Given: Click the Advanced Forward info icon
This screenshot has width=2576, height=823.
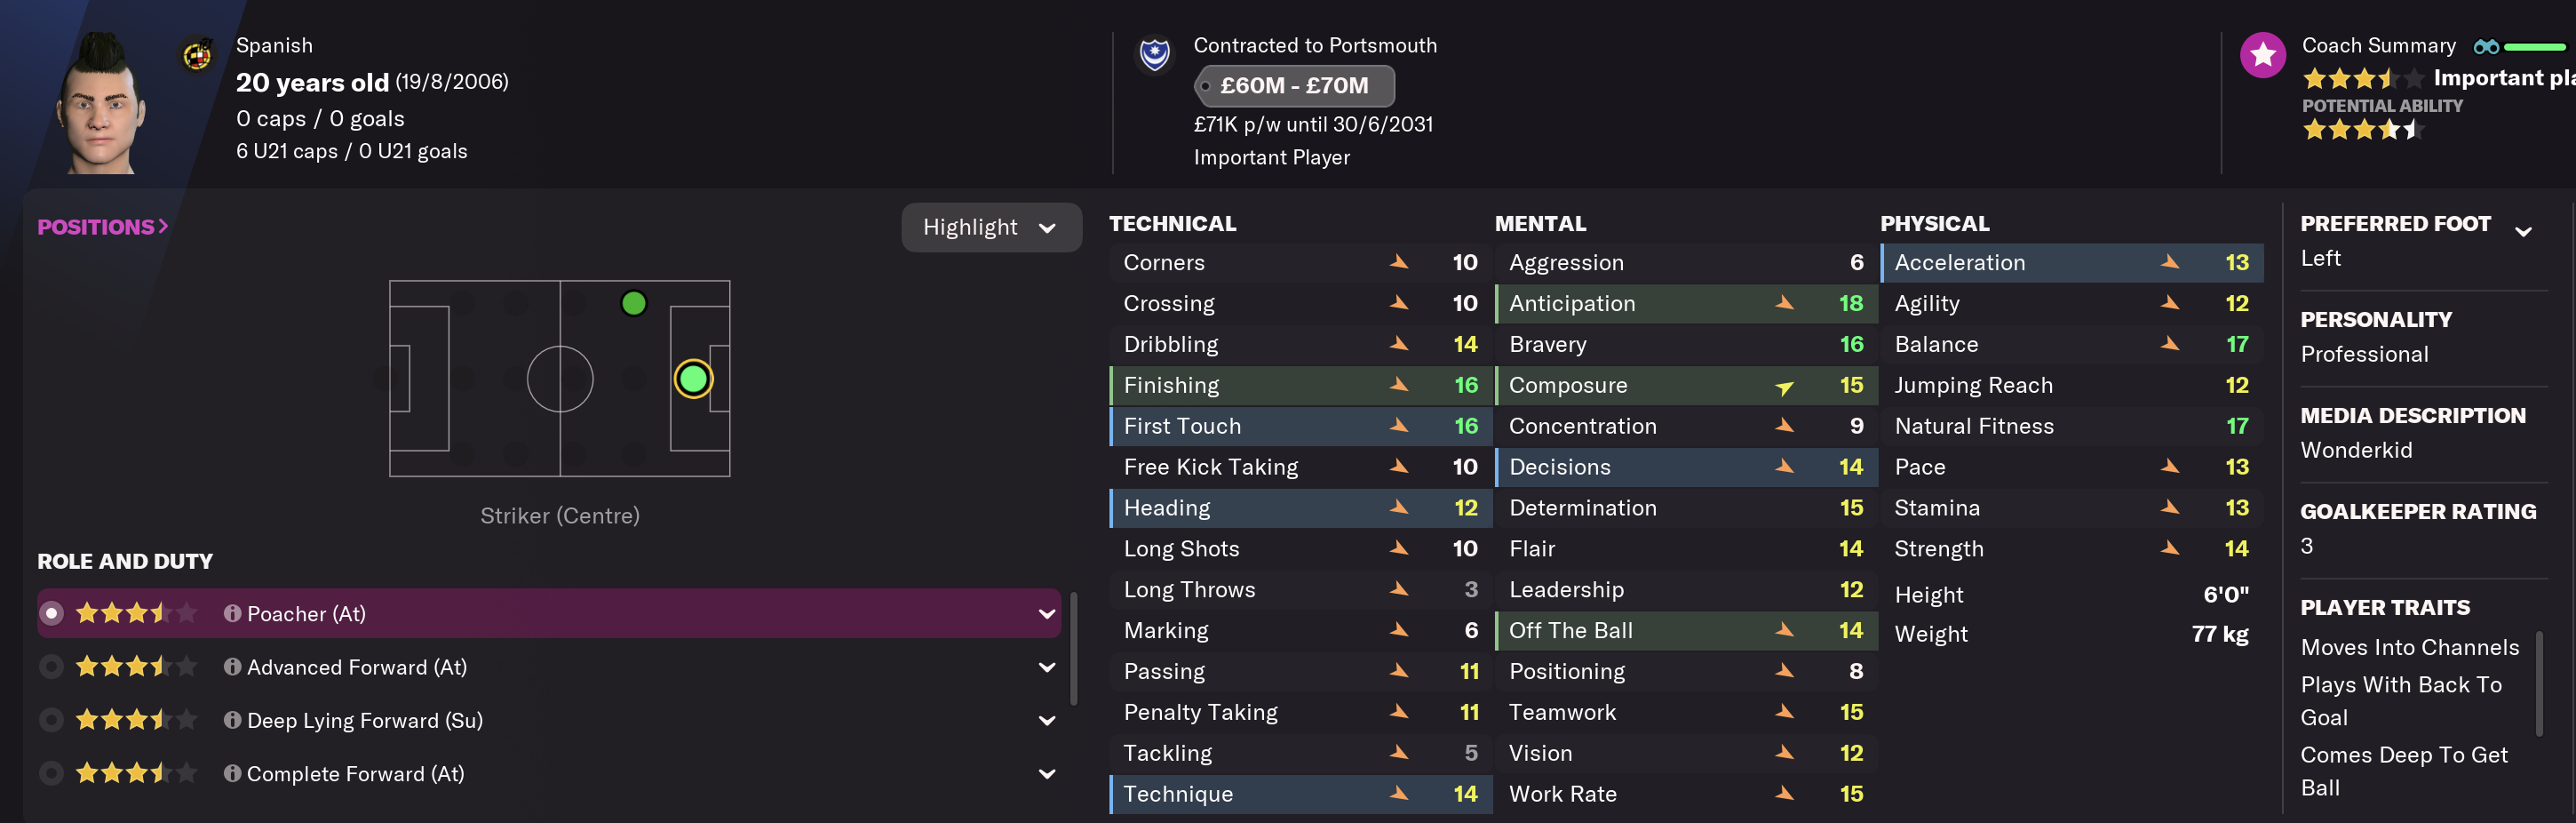Looking at the screenshot, I should 232,666.
